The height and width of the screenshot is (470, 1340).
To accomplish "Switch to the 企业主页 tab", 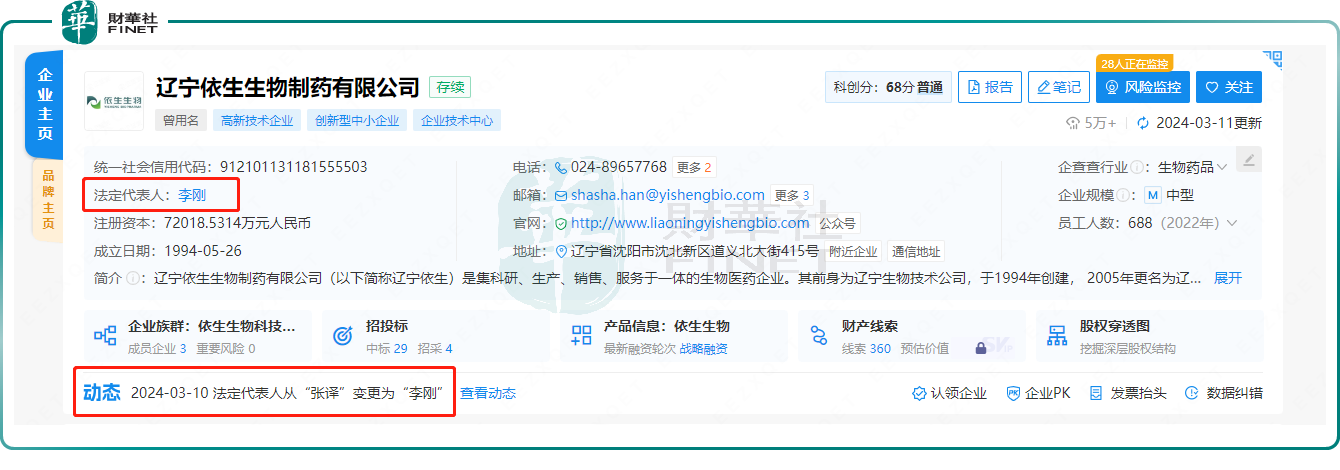I will coord(45,104).
